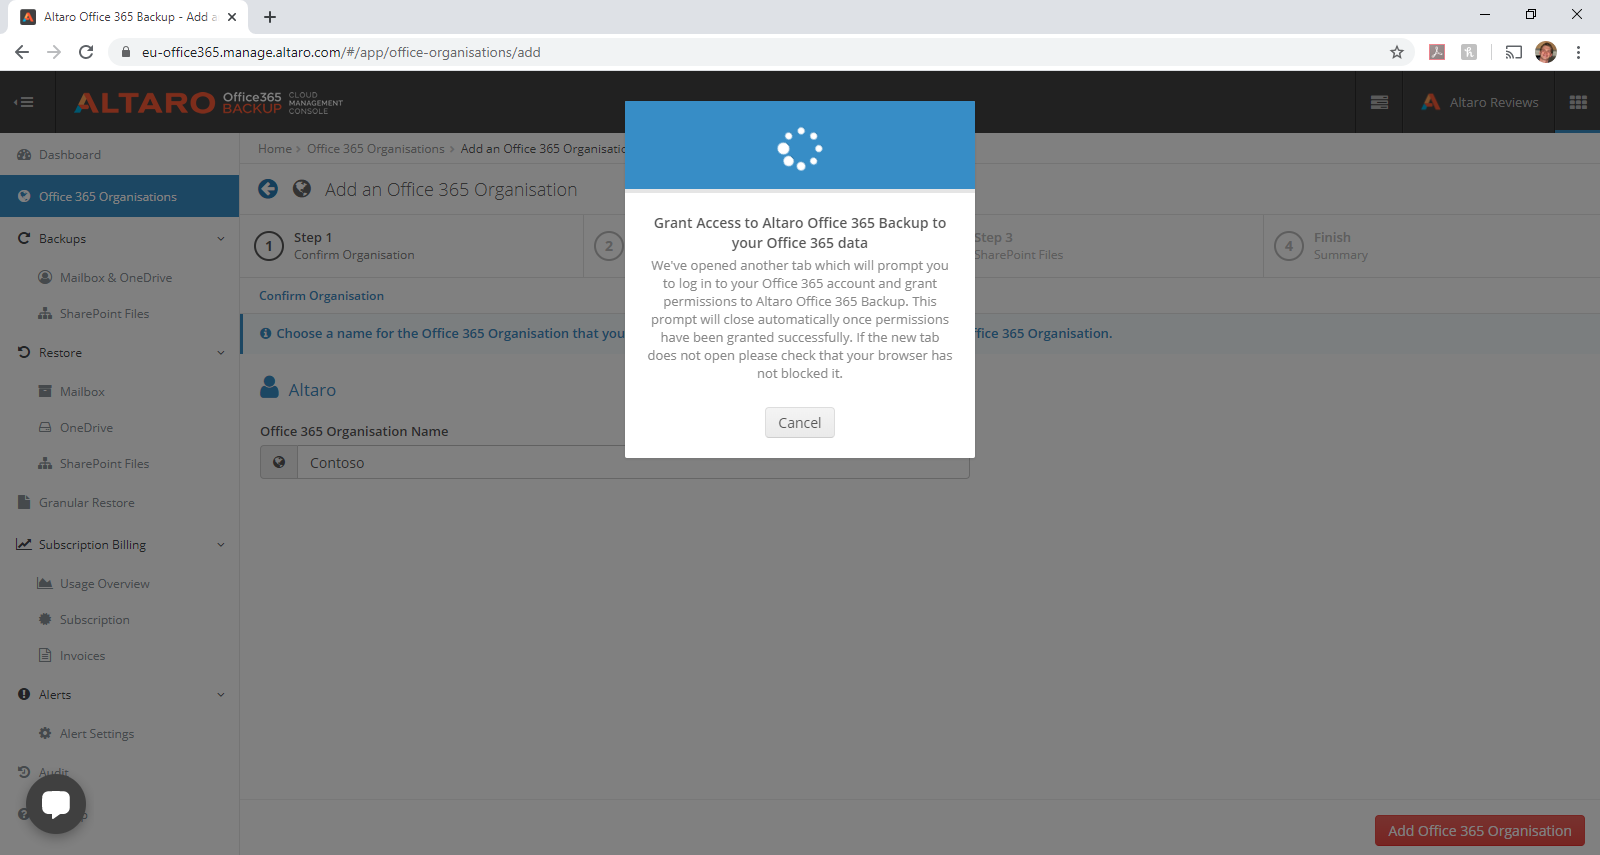This screenshot has height=855, width=1600.
Task: Click the Restore history icon
Action: (x=24, y=352)
